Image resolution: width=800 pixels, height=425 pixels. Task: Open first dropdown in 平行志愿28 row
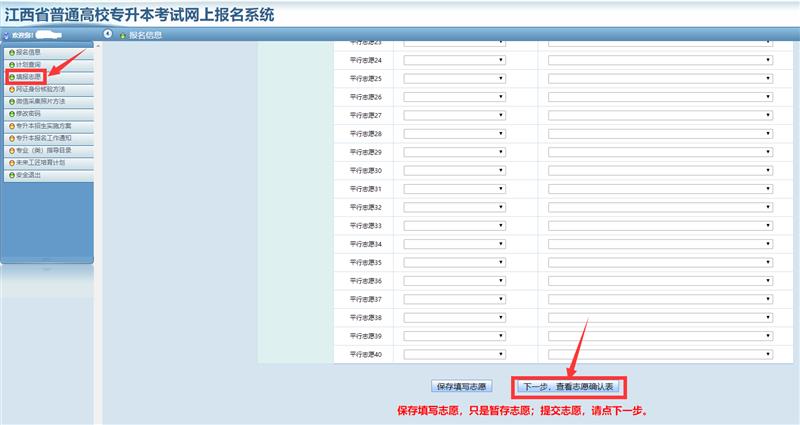pyautogui.click(x=455, y=134)
